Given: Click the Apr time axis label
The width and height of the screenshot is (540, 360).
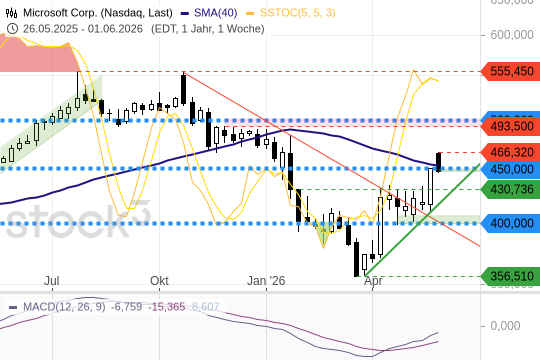Looking at the screenshot, I should [x=373, y=281].
